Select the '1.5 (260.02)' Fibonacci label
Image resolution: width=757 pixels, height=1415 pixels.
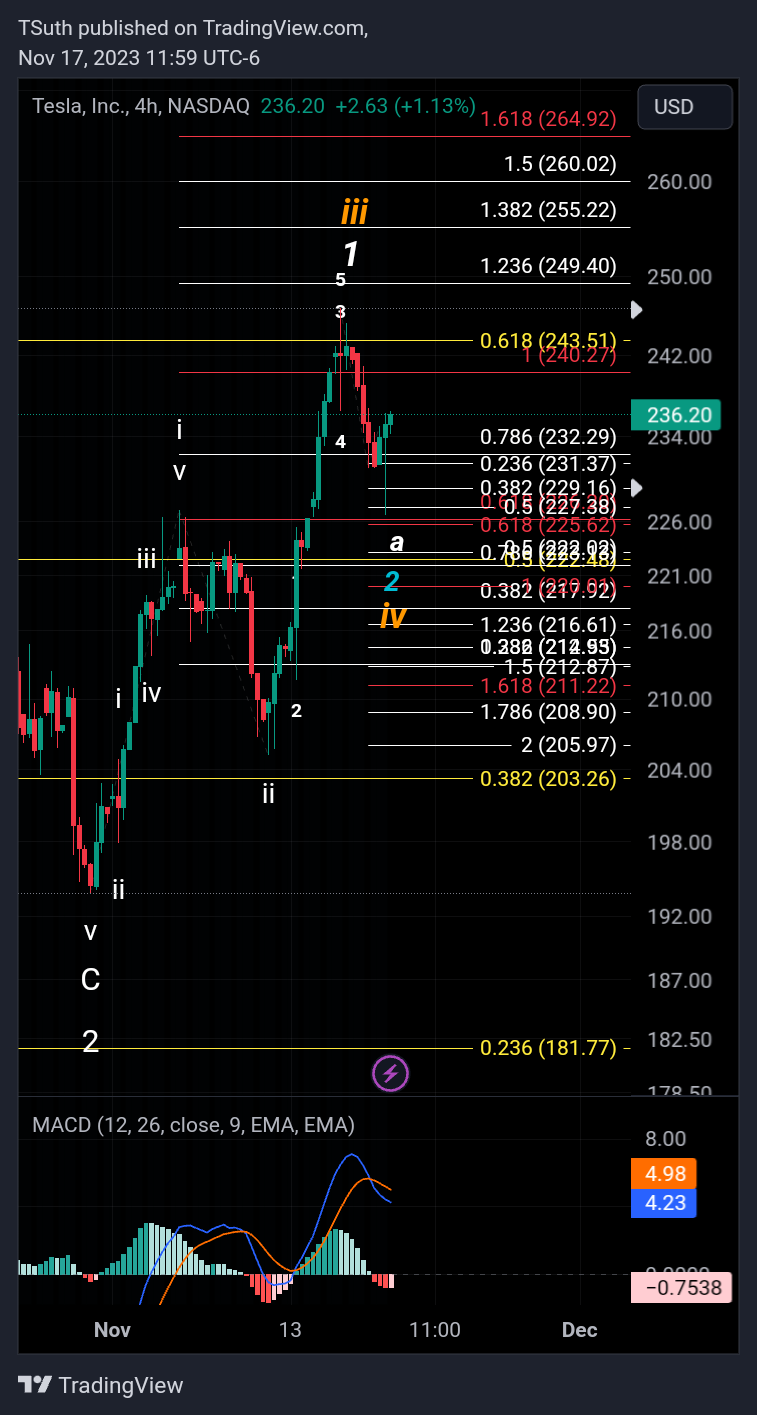coord(560,165)
